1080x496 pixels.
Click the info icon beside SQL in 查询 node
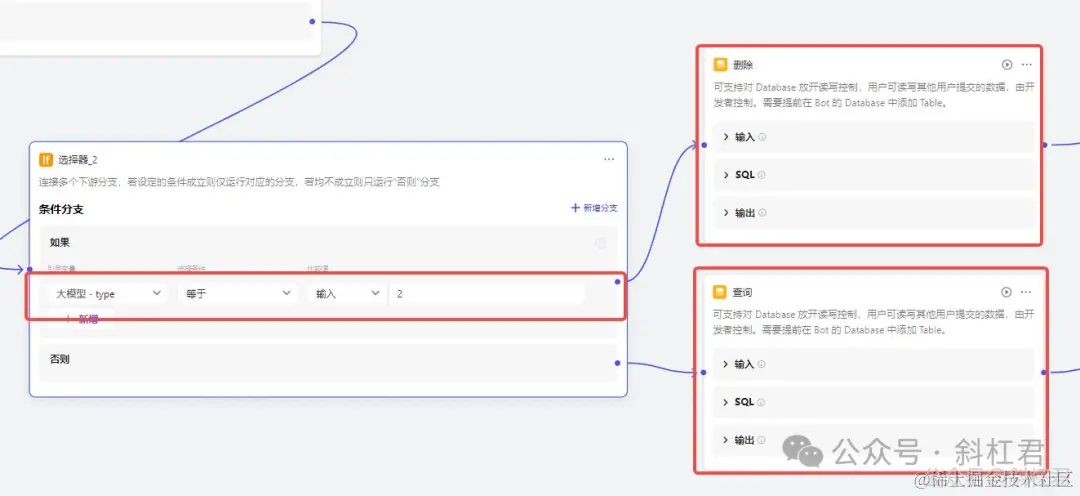[x=761, y=402]
